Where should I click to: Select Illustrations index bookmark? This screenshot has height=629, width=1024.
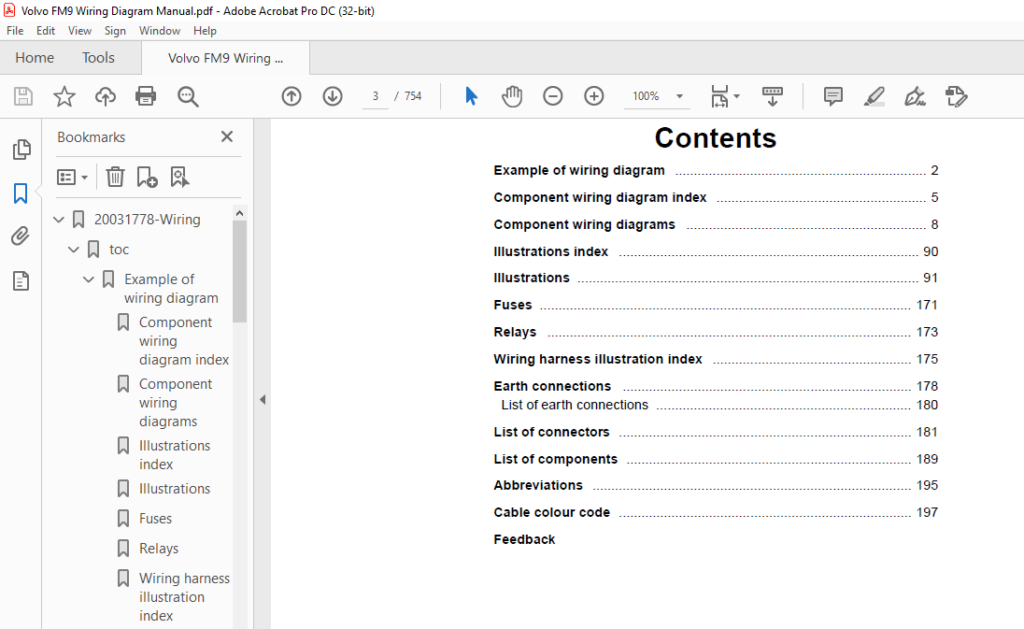click(x=174, y=455)
